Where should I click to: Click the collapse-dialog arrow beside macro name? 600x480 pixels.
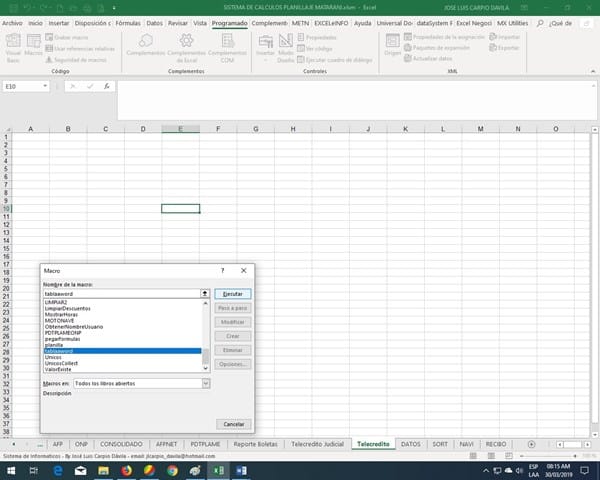point(206,294)
